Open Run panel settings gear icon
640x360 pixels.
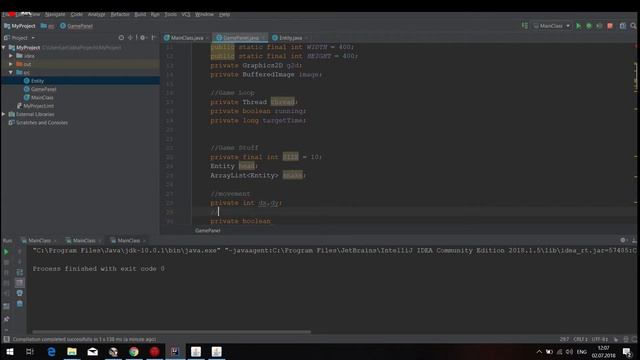click(622, 240)
